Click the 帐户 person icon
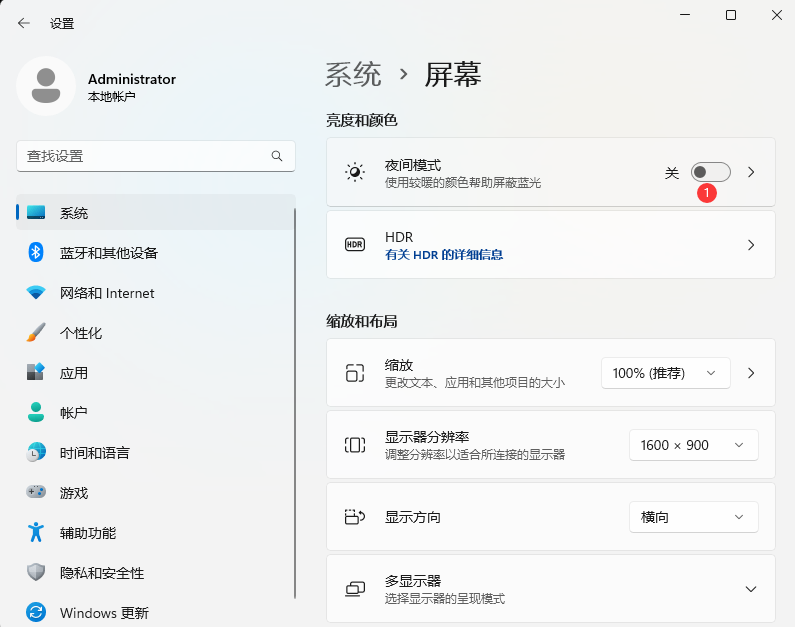The image size is (795, 627). coord(36,412)
